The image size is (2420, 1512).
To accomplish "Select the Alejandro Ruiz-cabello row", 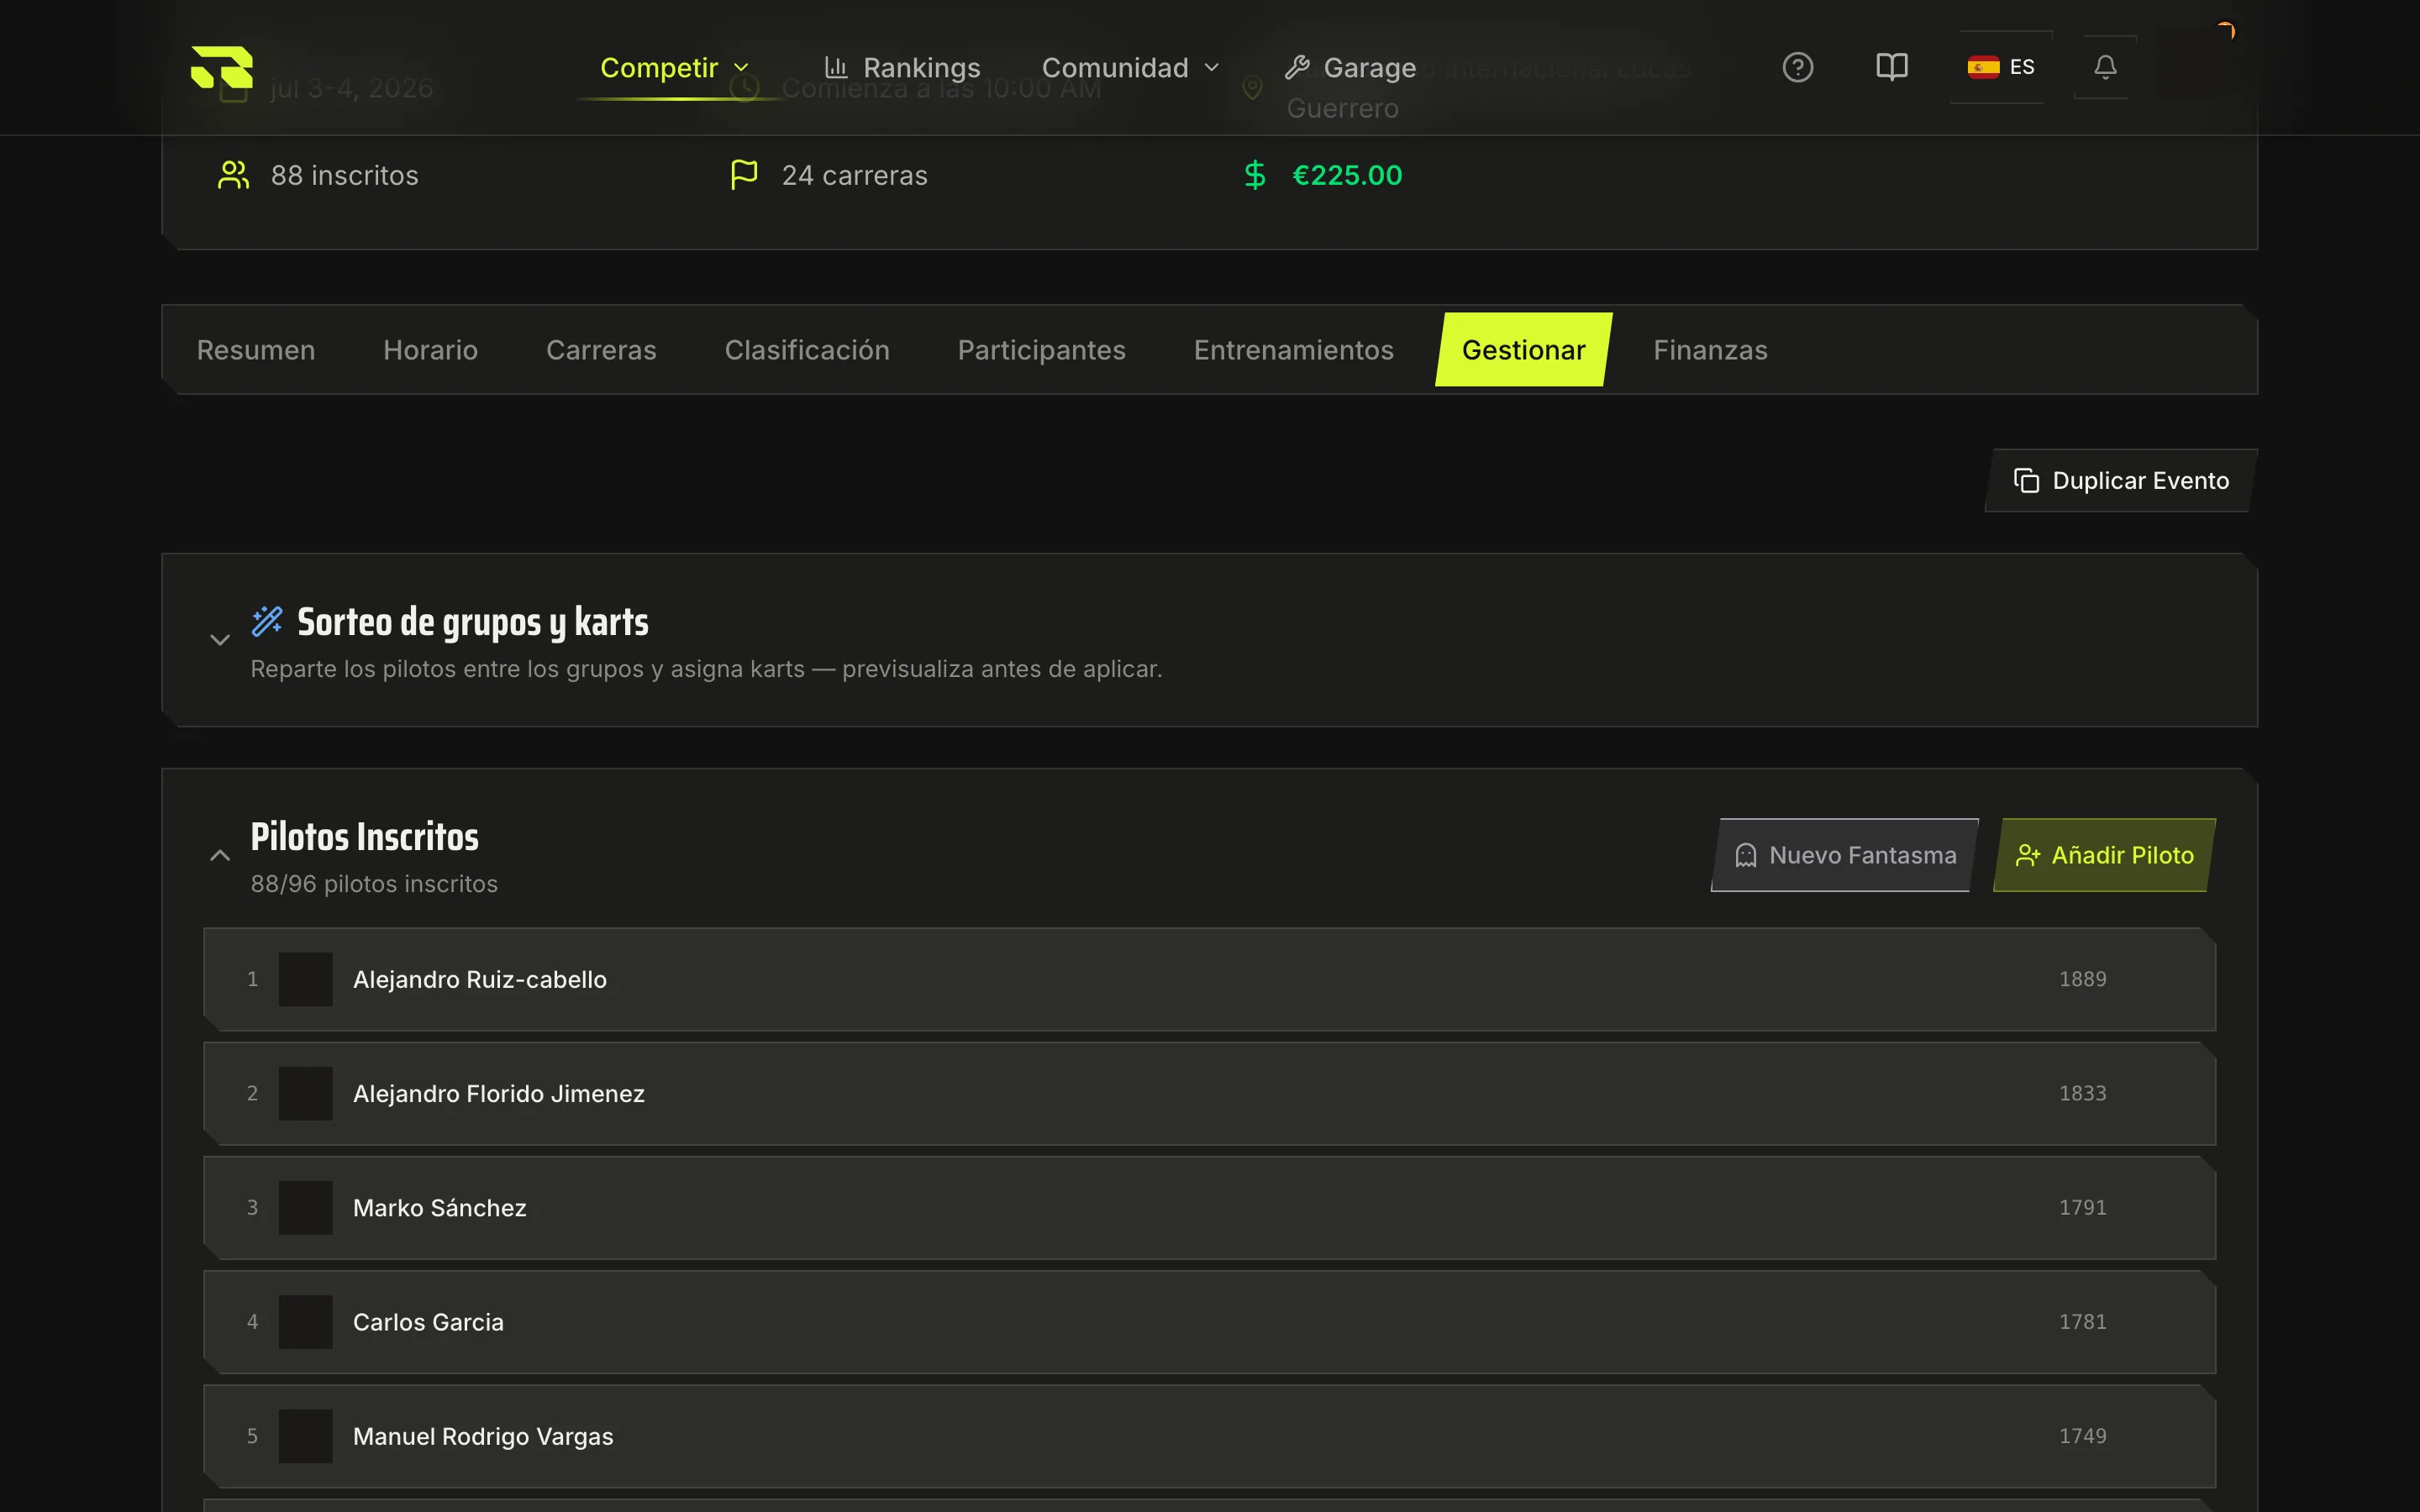I will click(1210, 979).
